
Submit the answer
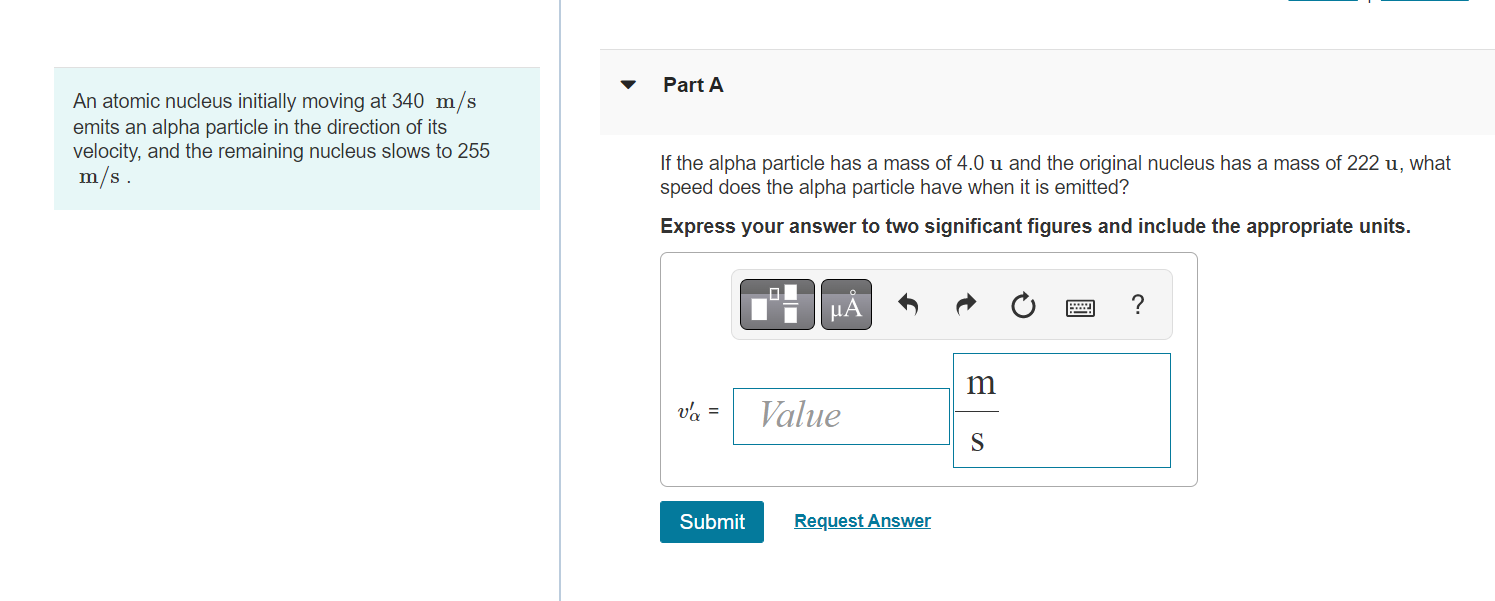(x=711, y=521)
